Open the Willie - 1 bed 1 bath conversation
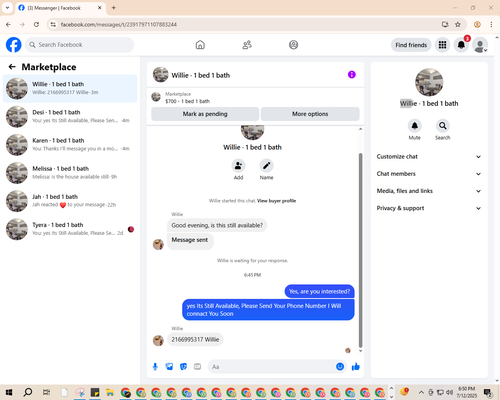Viewport: 500px width, 400px height. coord(70,88)
